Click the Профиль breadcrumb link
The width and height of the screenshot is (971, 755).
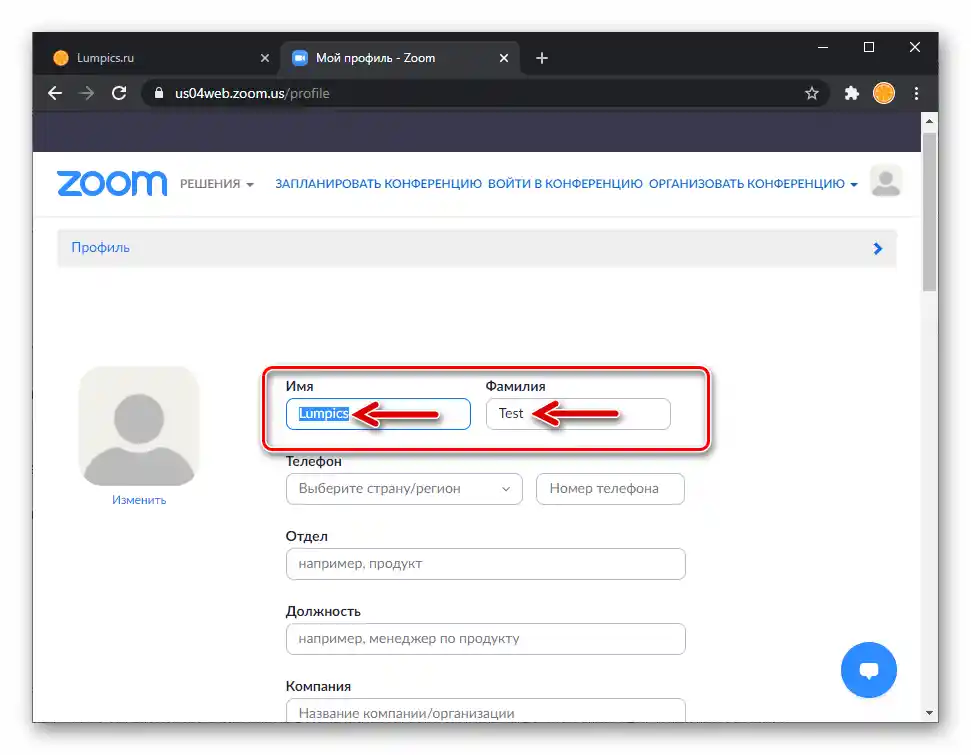click(100, 248)
